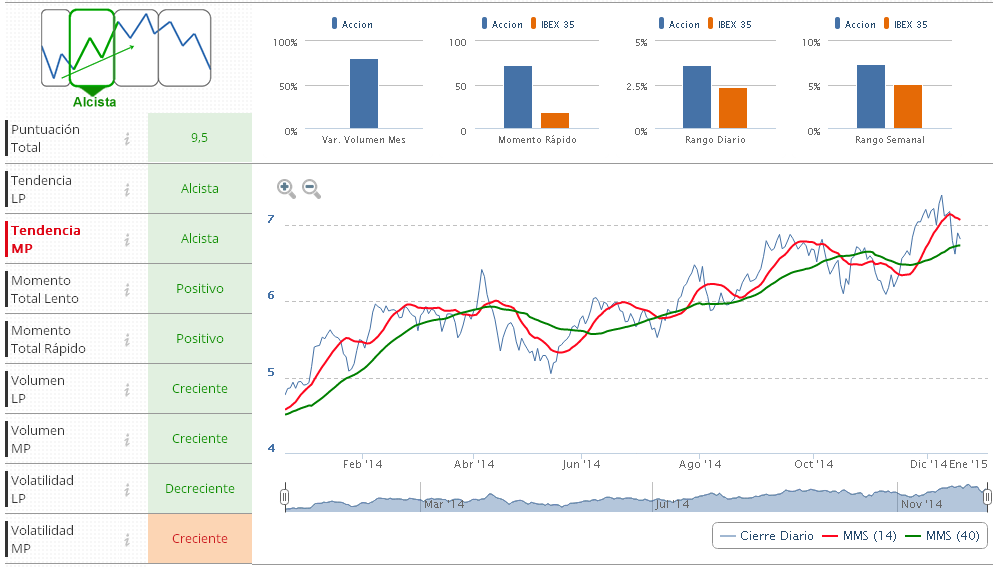Screen dimensions: 996x567
Task: Click the Alcista value for Tendencia LP
Action: (x=199, y=189)
